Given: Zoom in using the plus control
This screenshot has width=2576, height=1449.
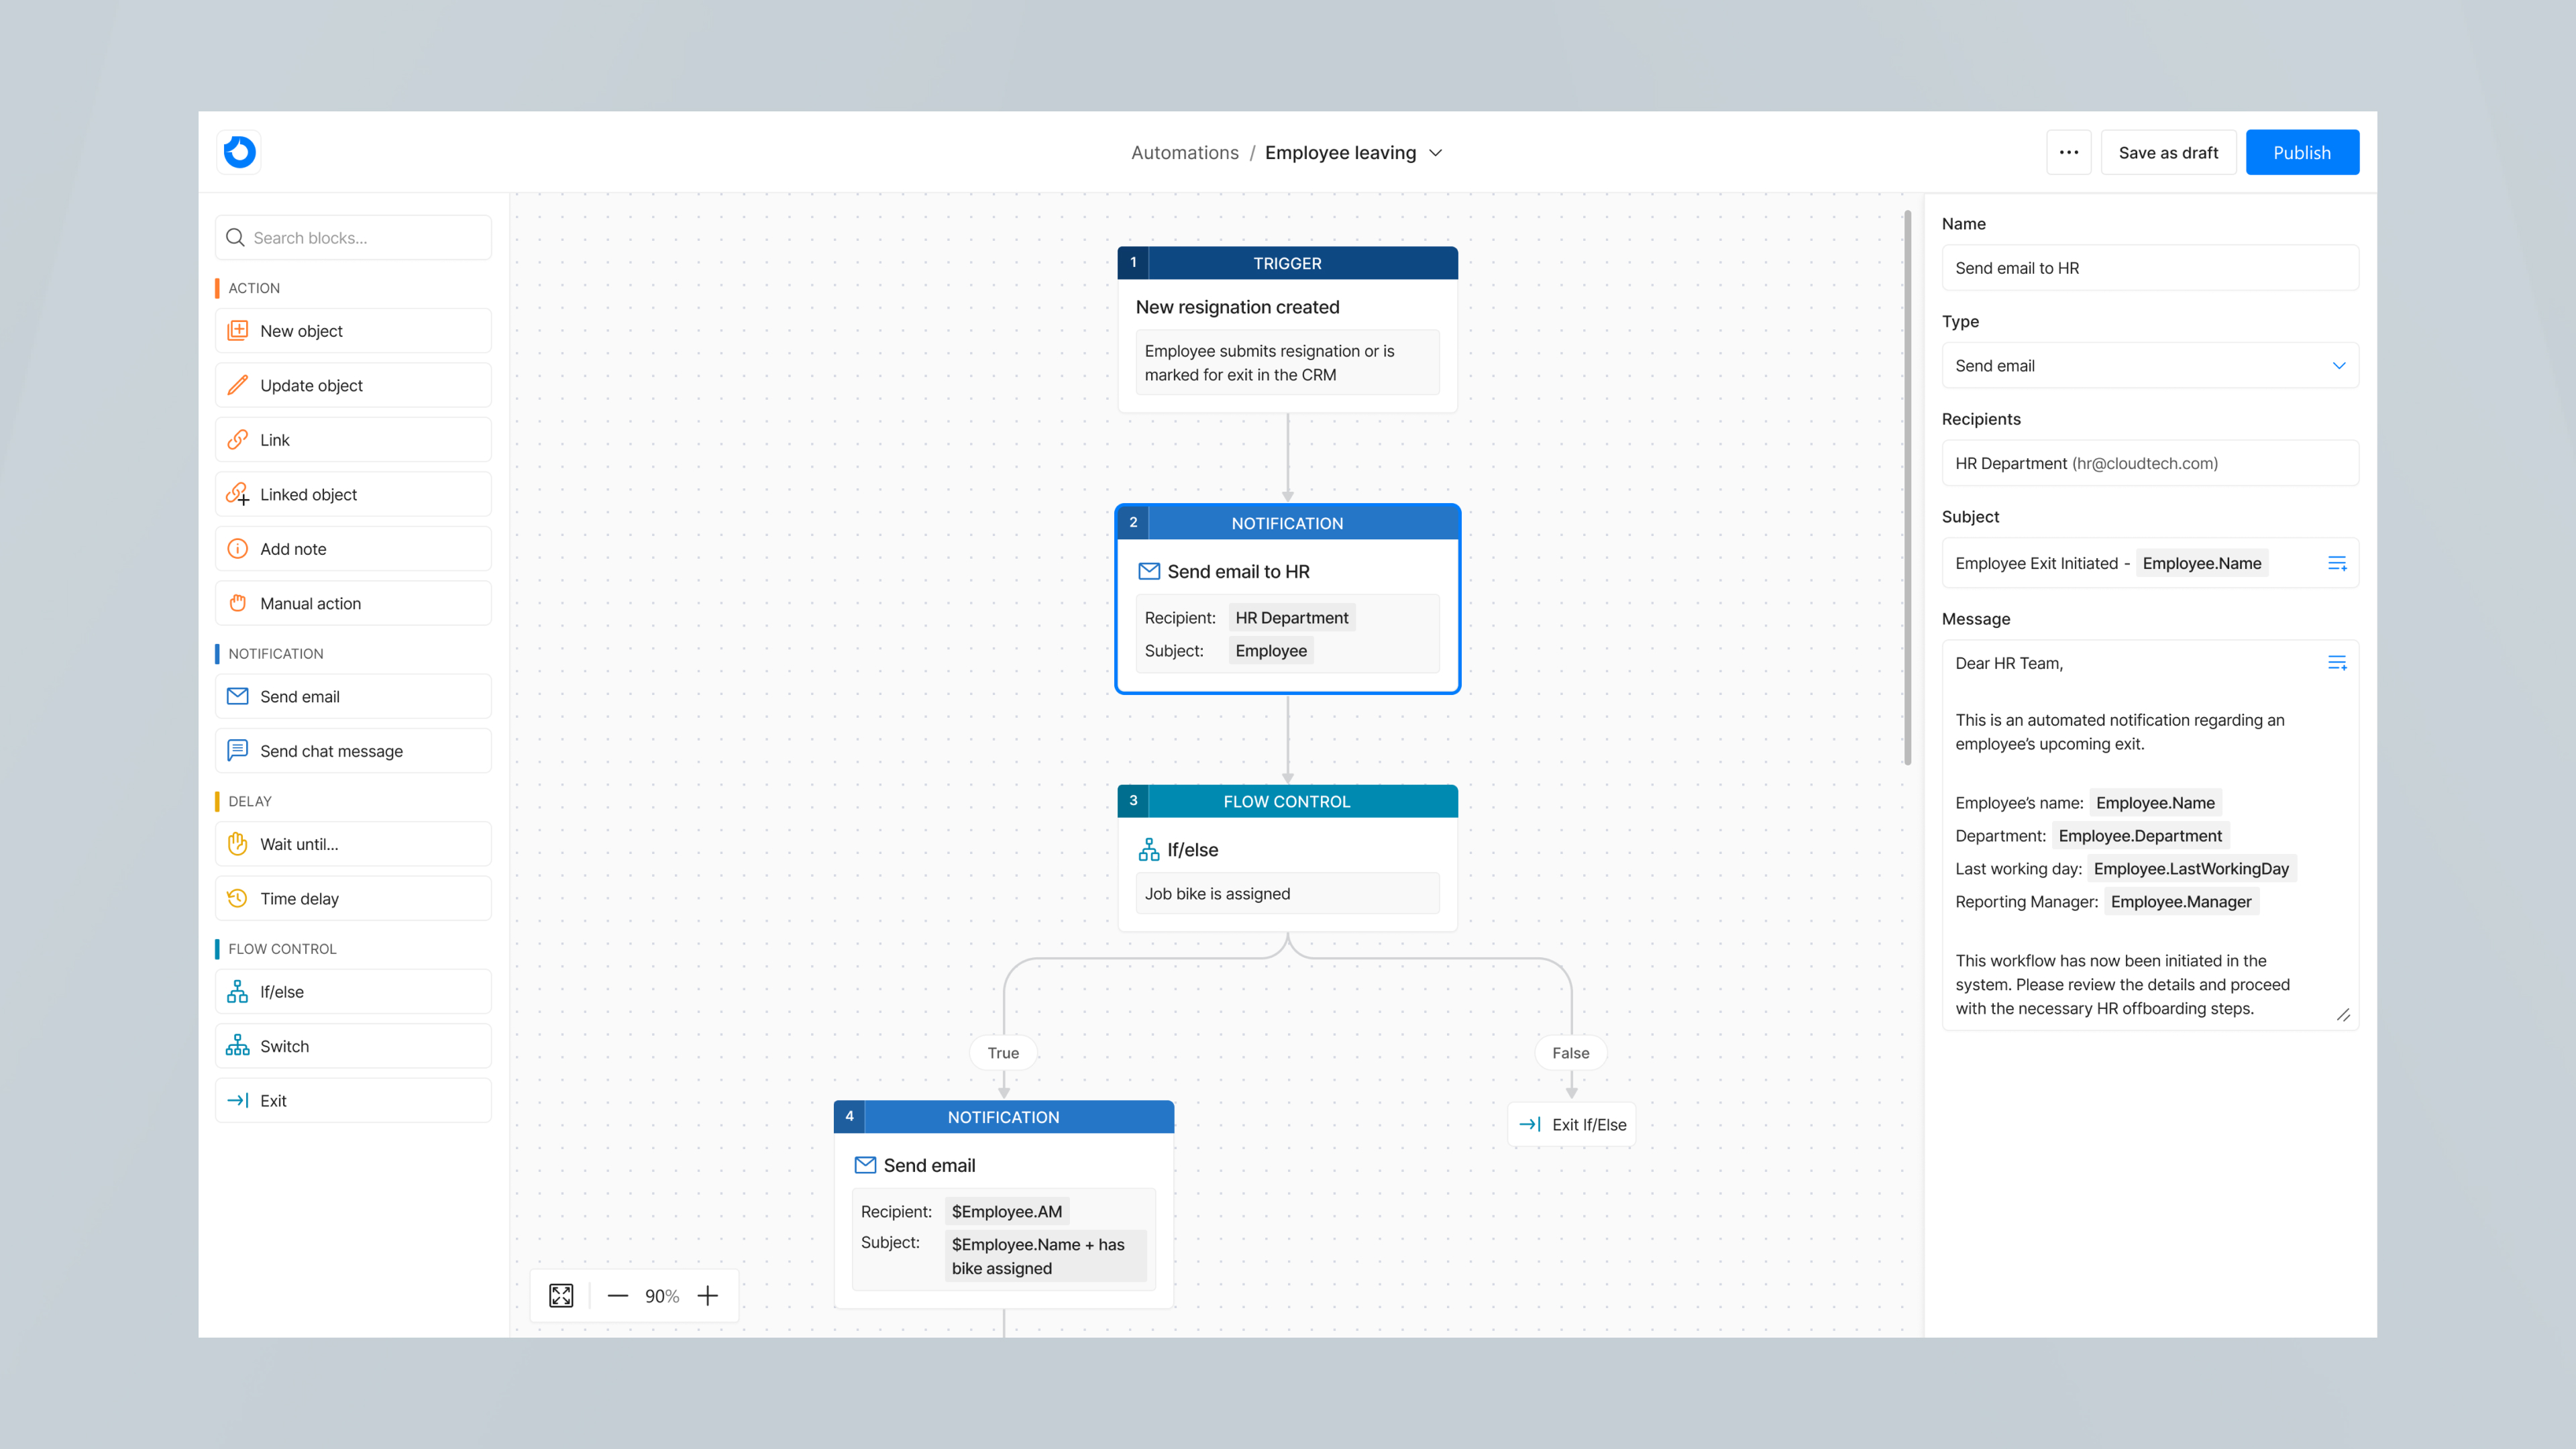Looking at the screenshot, I should (708, 1295).
